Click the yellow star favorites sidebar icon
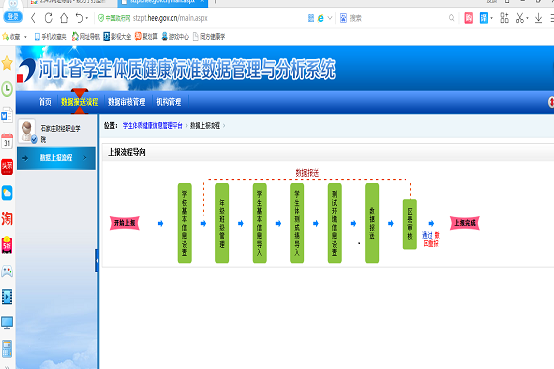554x369 pixels. 7,64
